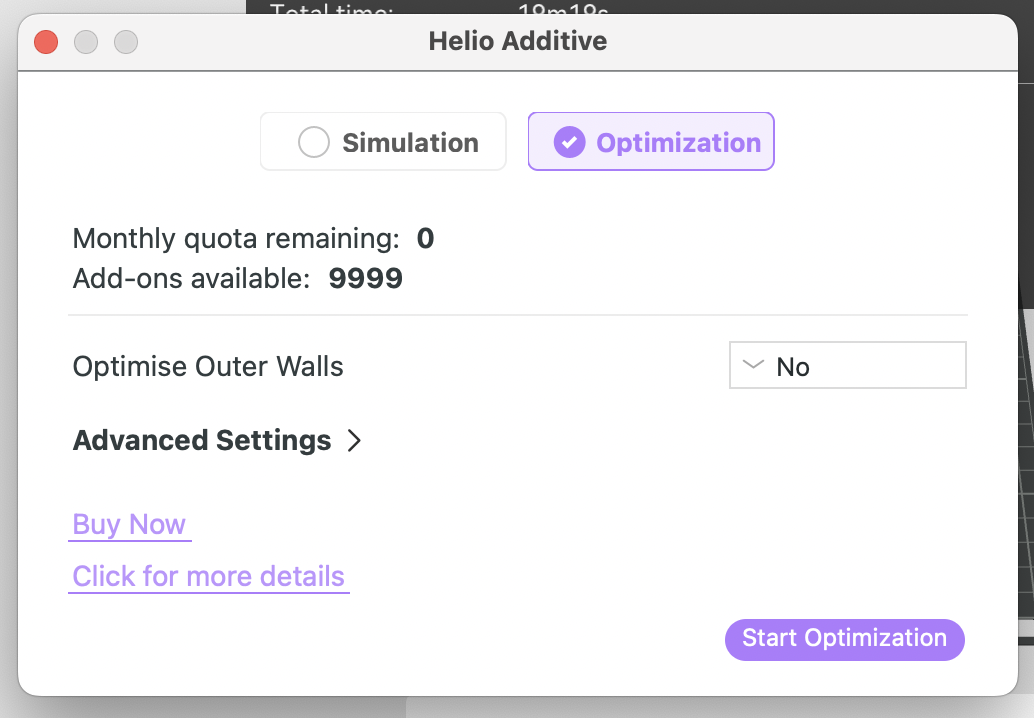Screen dimensions: 1034x718
Task: Click the Add-ons available count 9999
Action: [364, 278]
